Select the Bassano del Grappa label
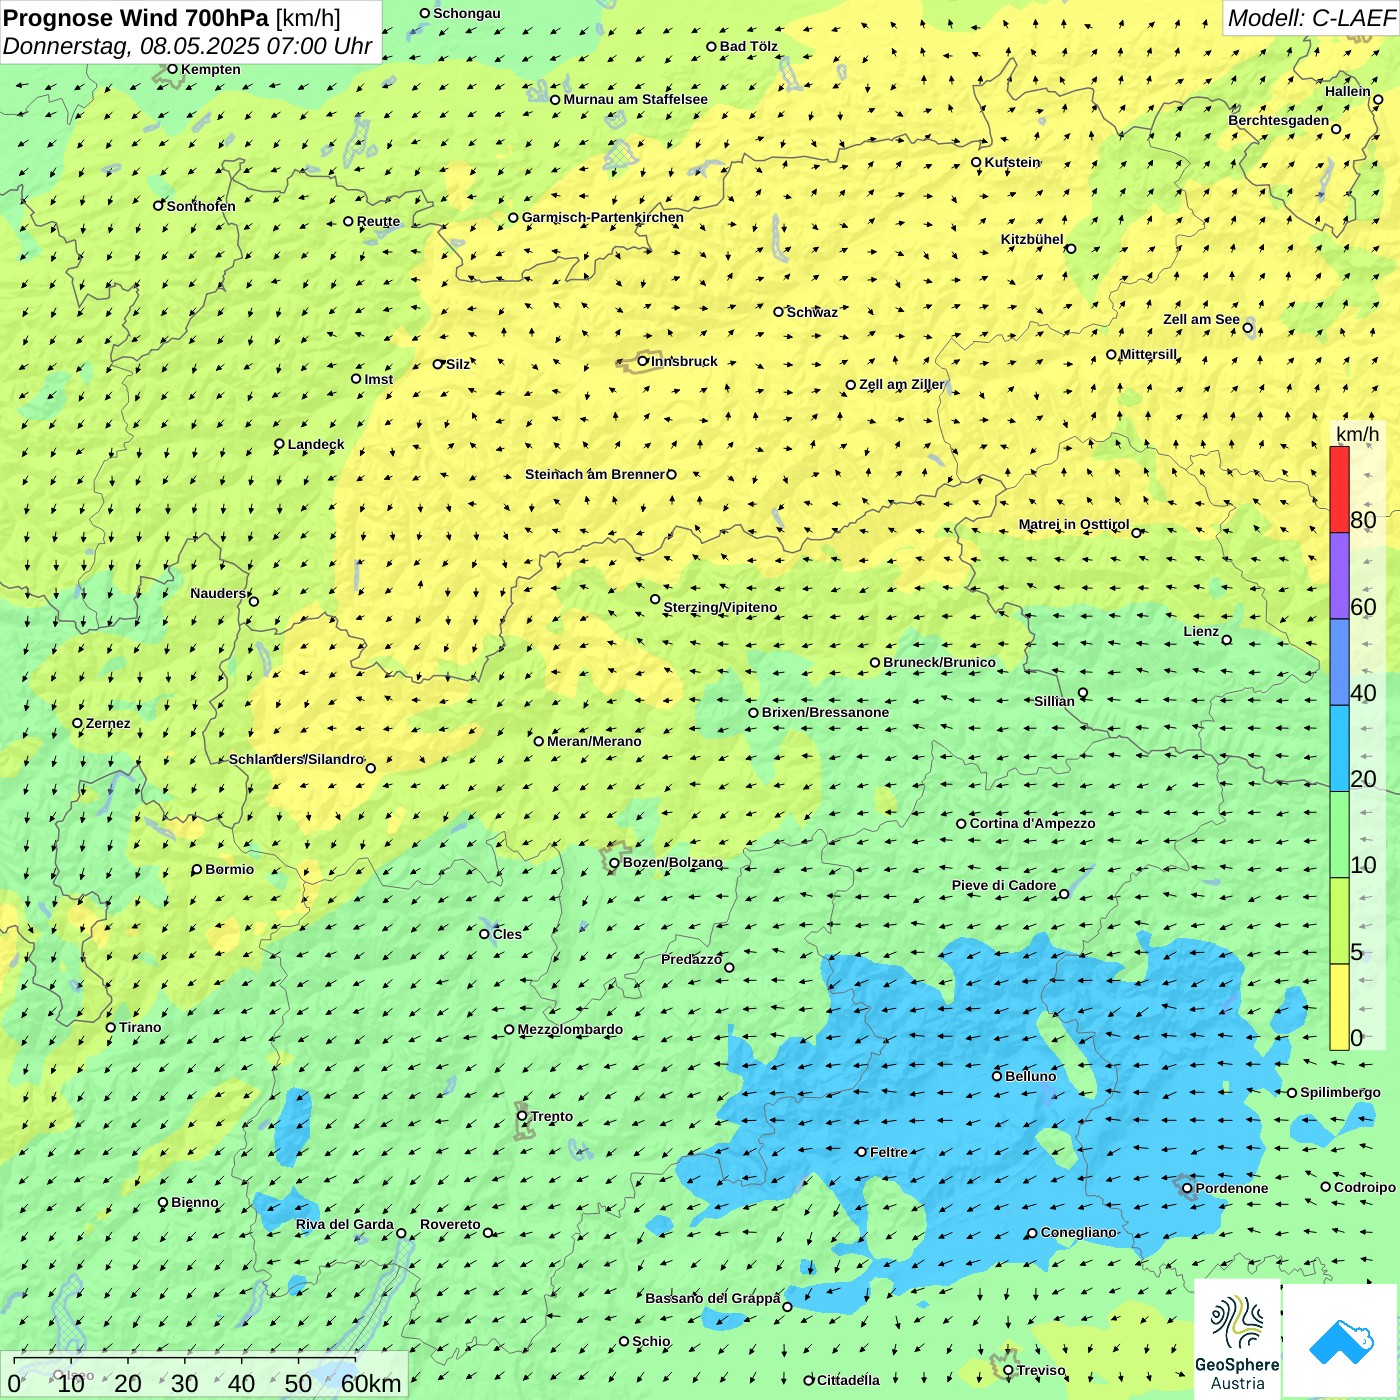The height and width of the screenshot is (1400, 1400). [712, 1298]
